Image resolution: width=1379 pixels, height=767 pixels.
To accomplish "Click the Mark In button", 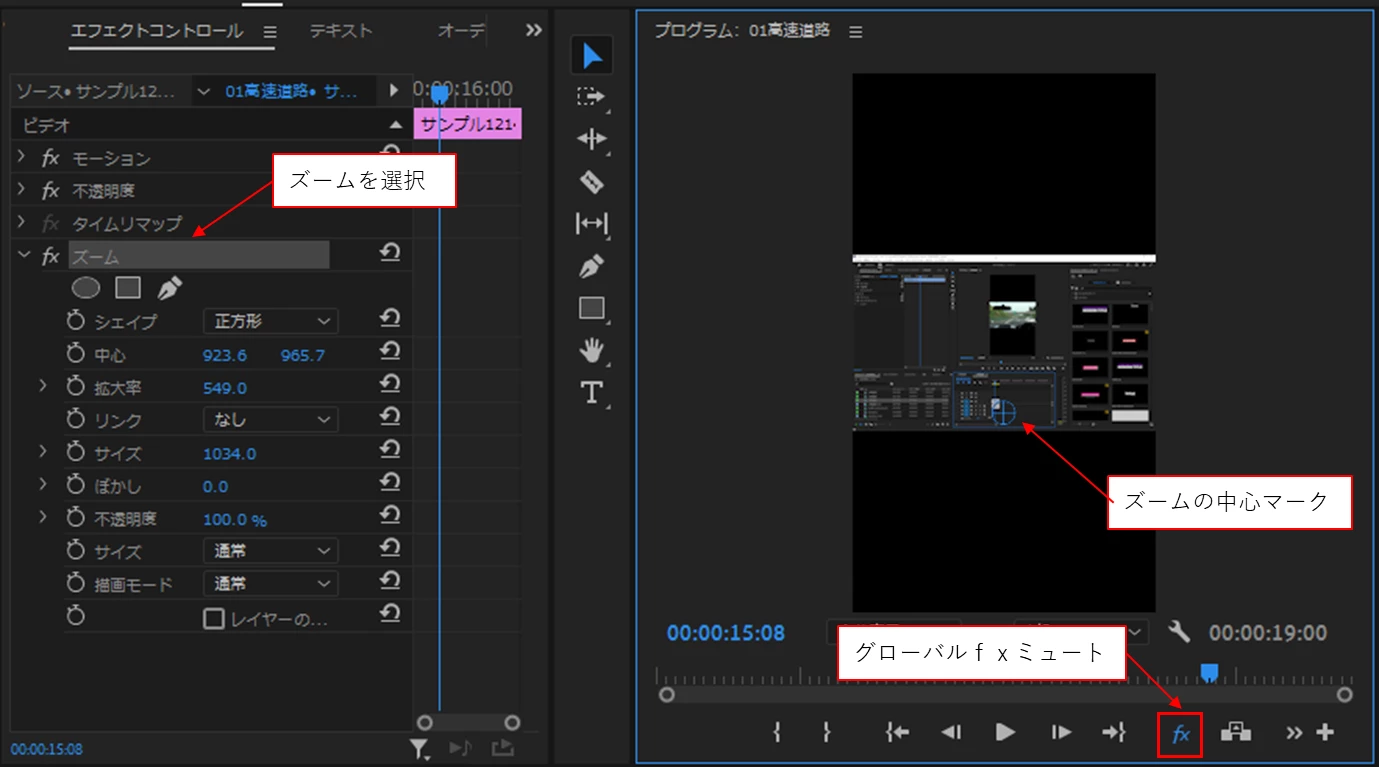I will click(x=776, y=732).
